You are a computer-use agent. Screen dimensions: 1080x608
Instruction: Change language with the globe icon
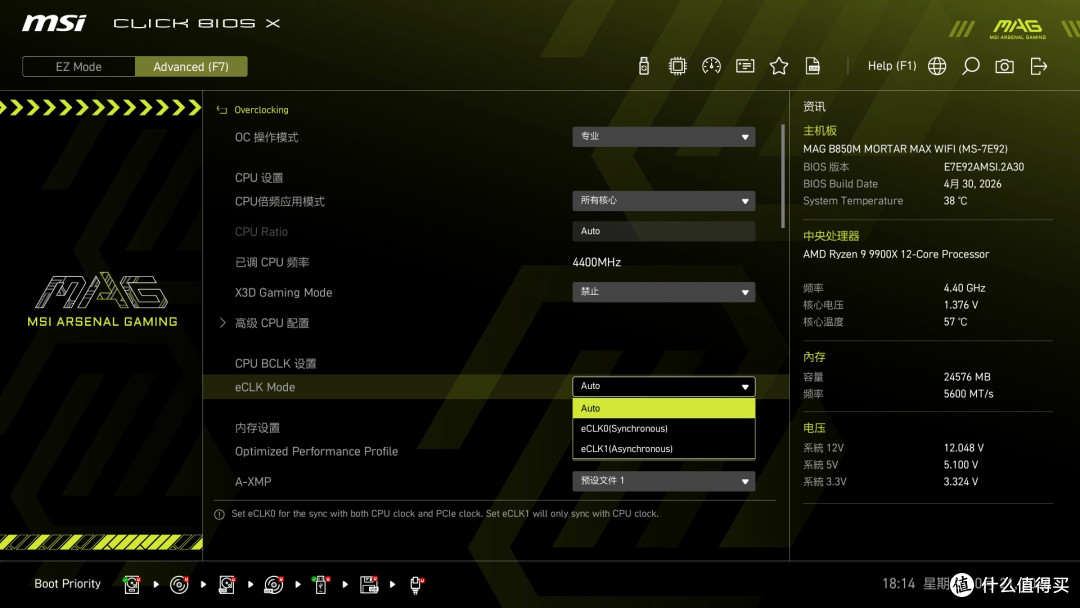pos(937,66)
